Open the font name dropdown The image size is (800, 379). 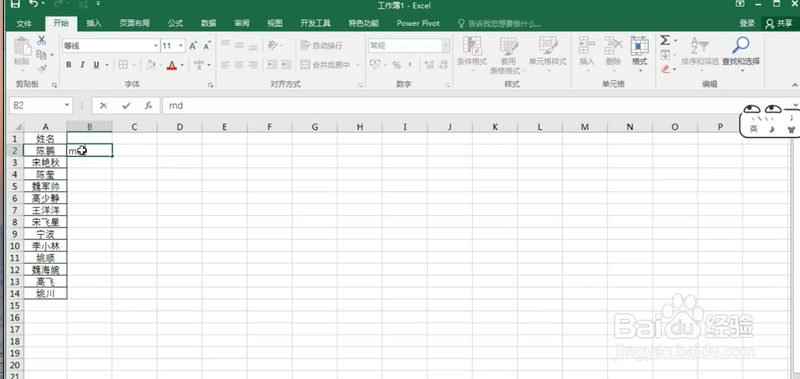click(x=156, y=46)
